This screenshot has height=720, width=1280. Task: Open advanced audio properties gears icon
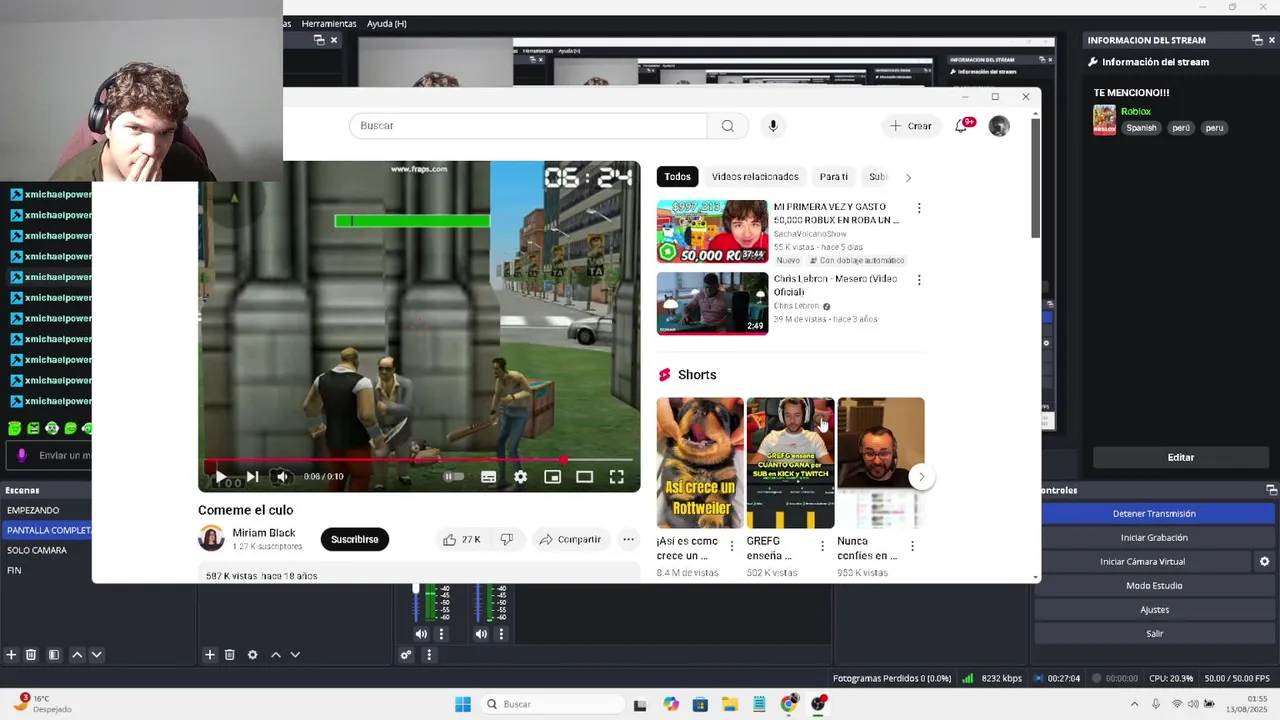tap(406, 655)
